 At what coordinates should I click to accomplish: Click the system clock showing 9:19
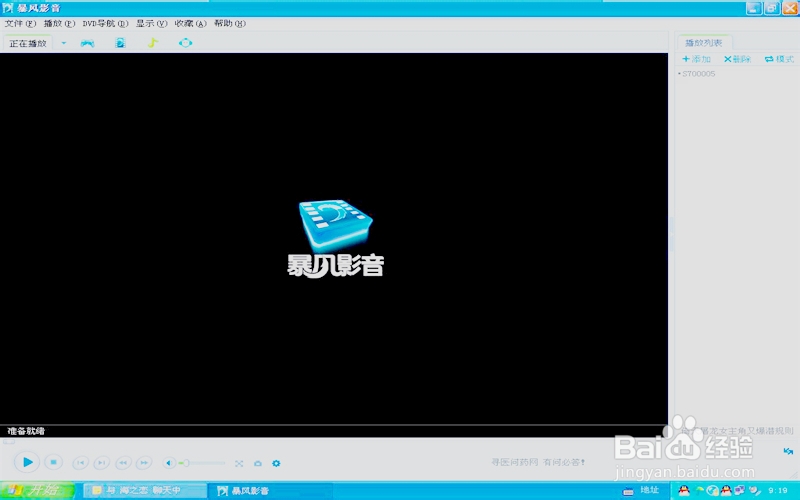pos(778,490)
